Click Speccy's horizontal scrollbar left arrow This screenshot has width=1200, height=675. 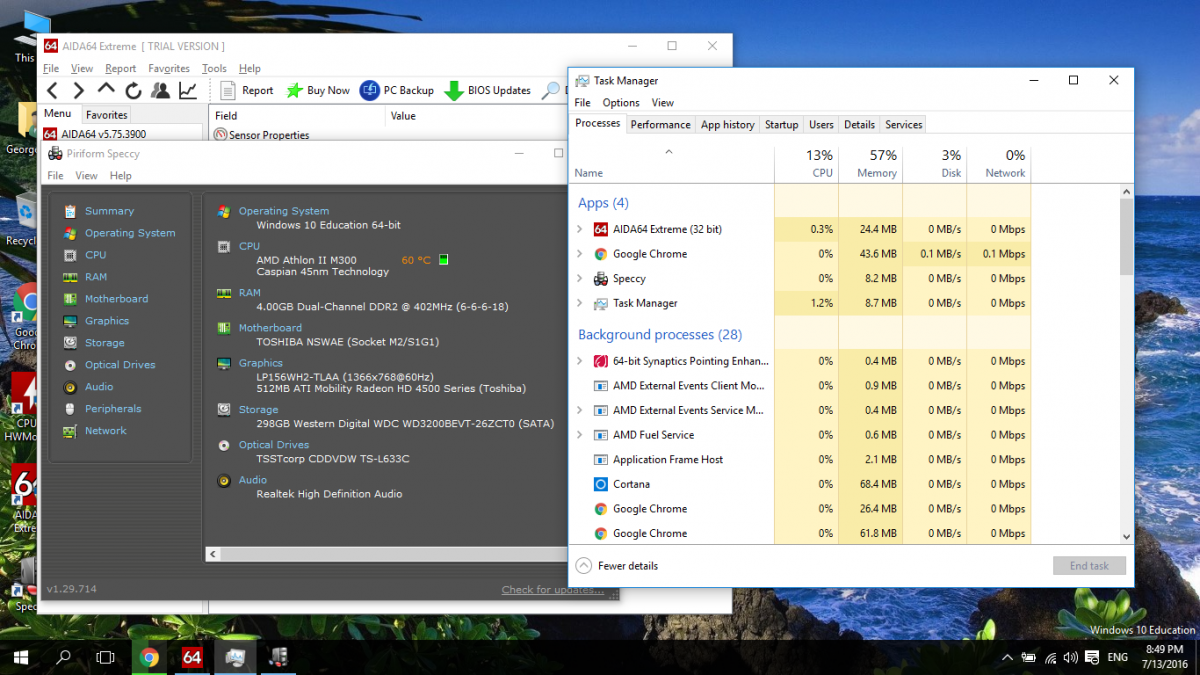[x=213, y=554]
